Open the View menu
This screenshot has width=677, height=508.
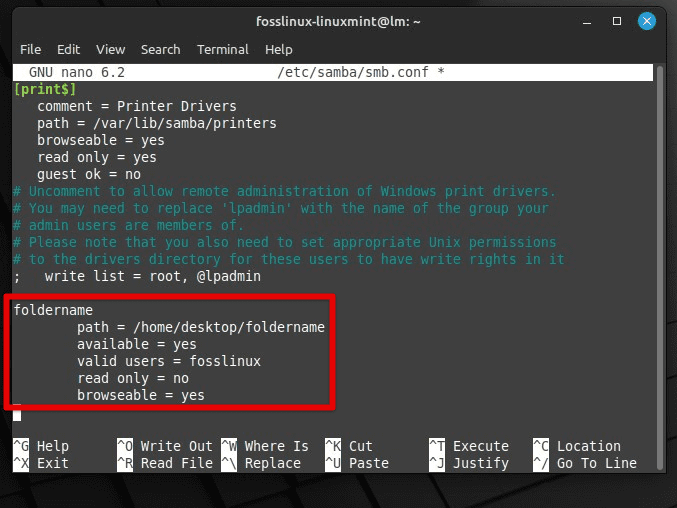[111, 50]
